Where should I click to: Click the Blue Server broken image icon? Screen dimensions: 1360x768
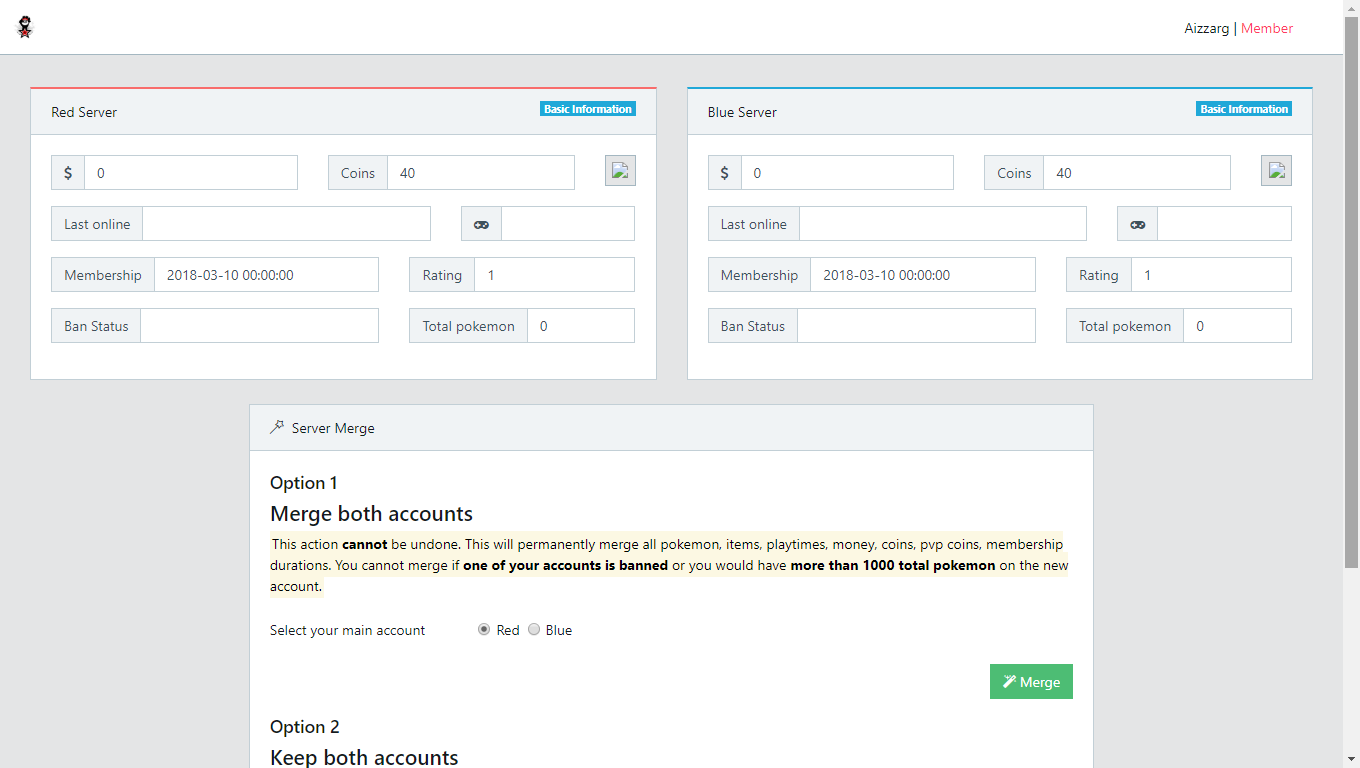(1276, 171)
